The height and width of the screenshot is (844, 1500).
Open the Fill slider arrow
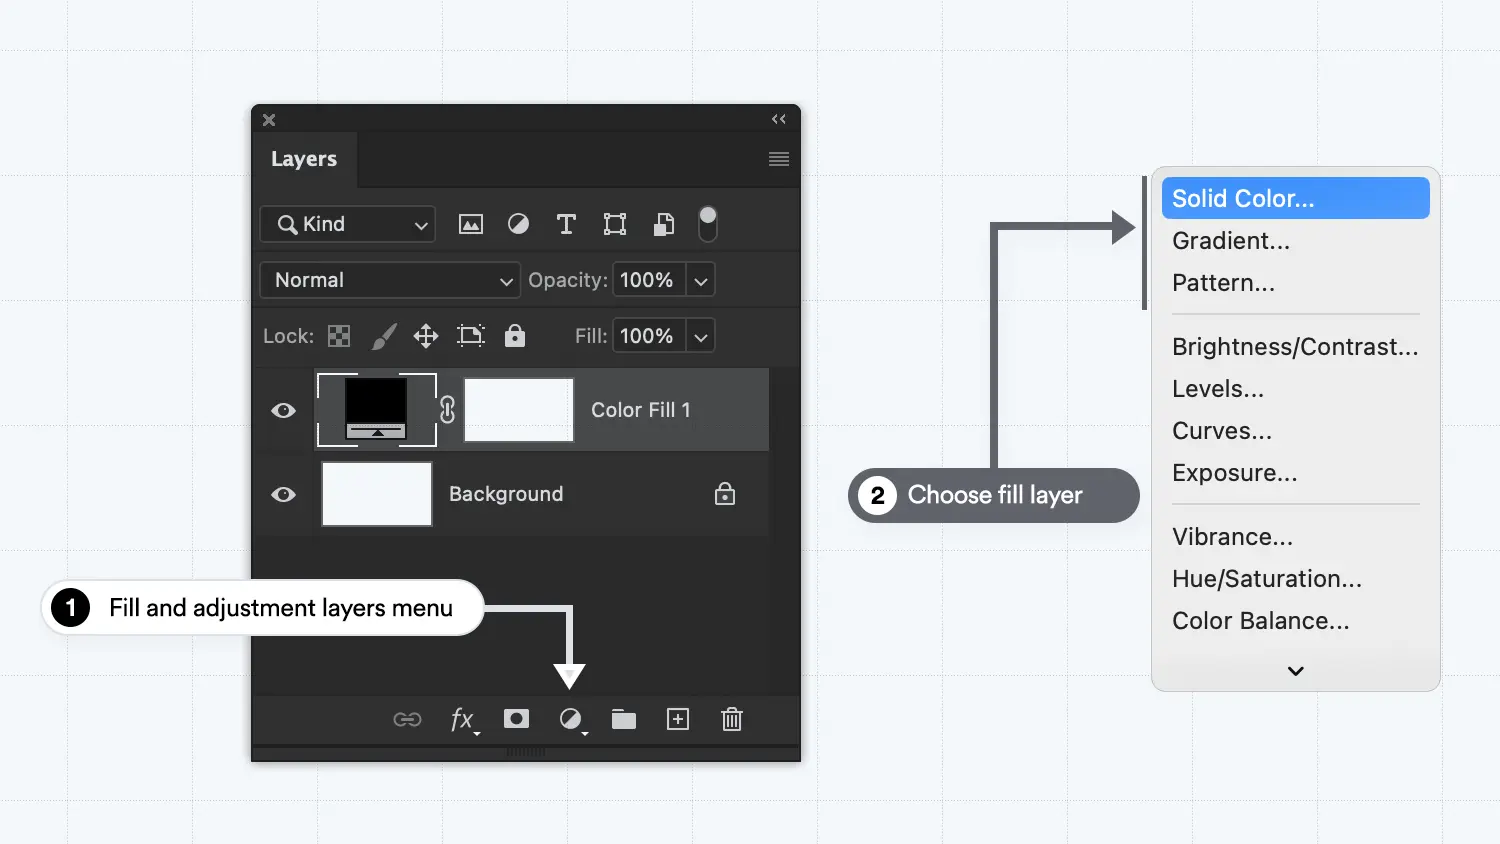click(701, 337)
